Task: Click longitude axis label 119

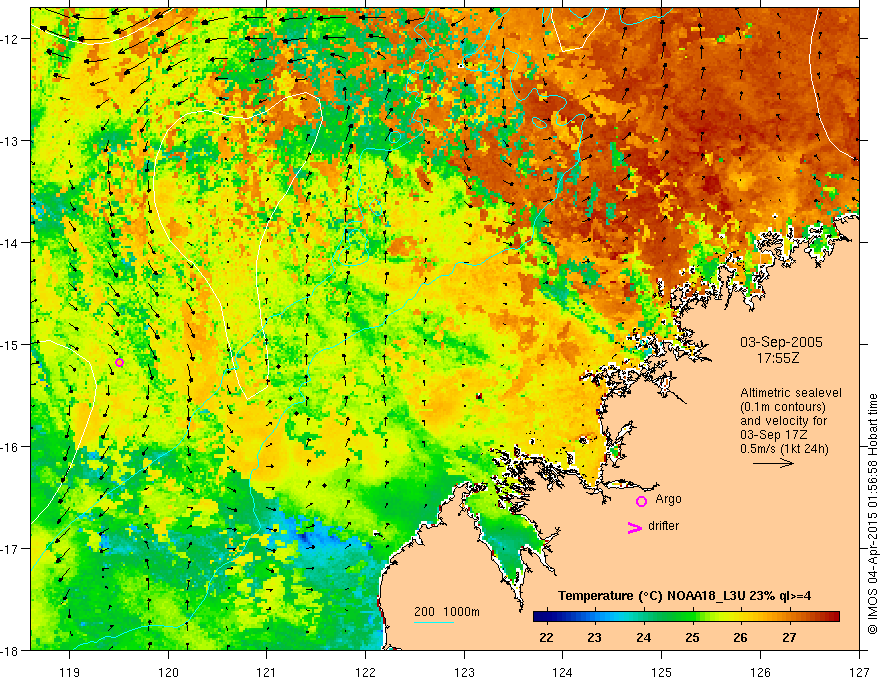Action: click(70, 672)
